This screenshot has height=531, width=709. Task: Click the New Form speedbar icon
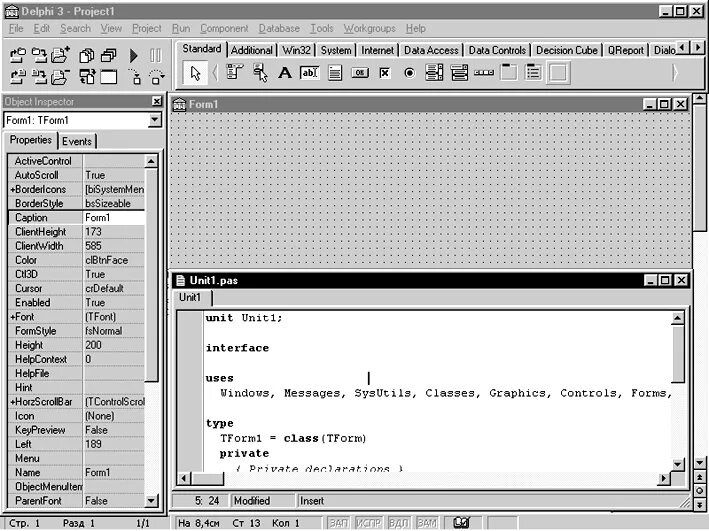pos(109,77)
